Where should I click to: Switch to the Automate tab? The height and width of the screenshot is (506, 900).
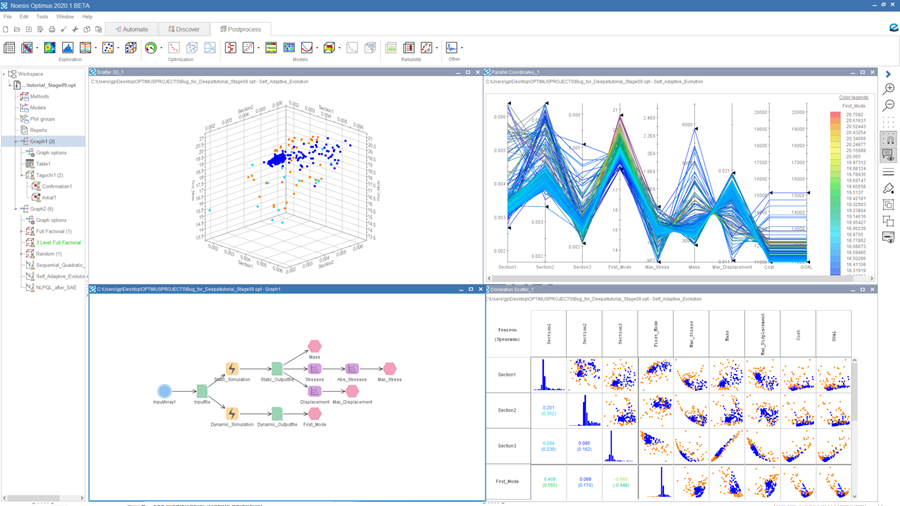tap(131, 29)
